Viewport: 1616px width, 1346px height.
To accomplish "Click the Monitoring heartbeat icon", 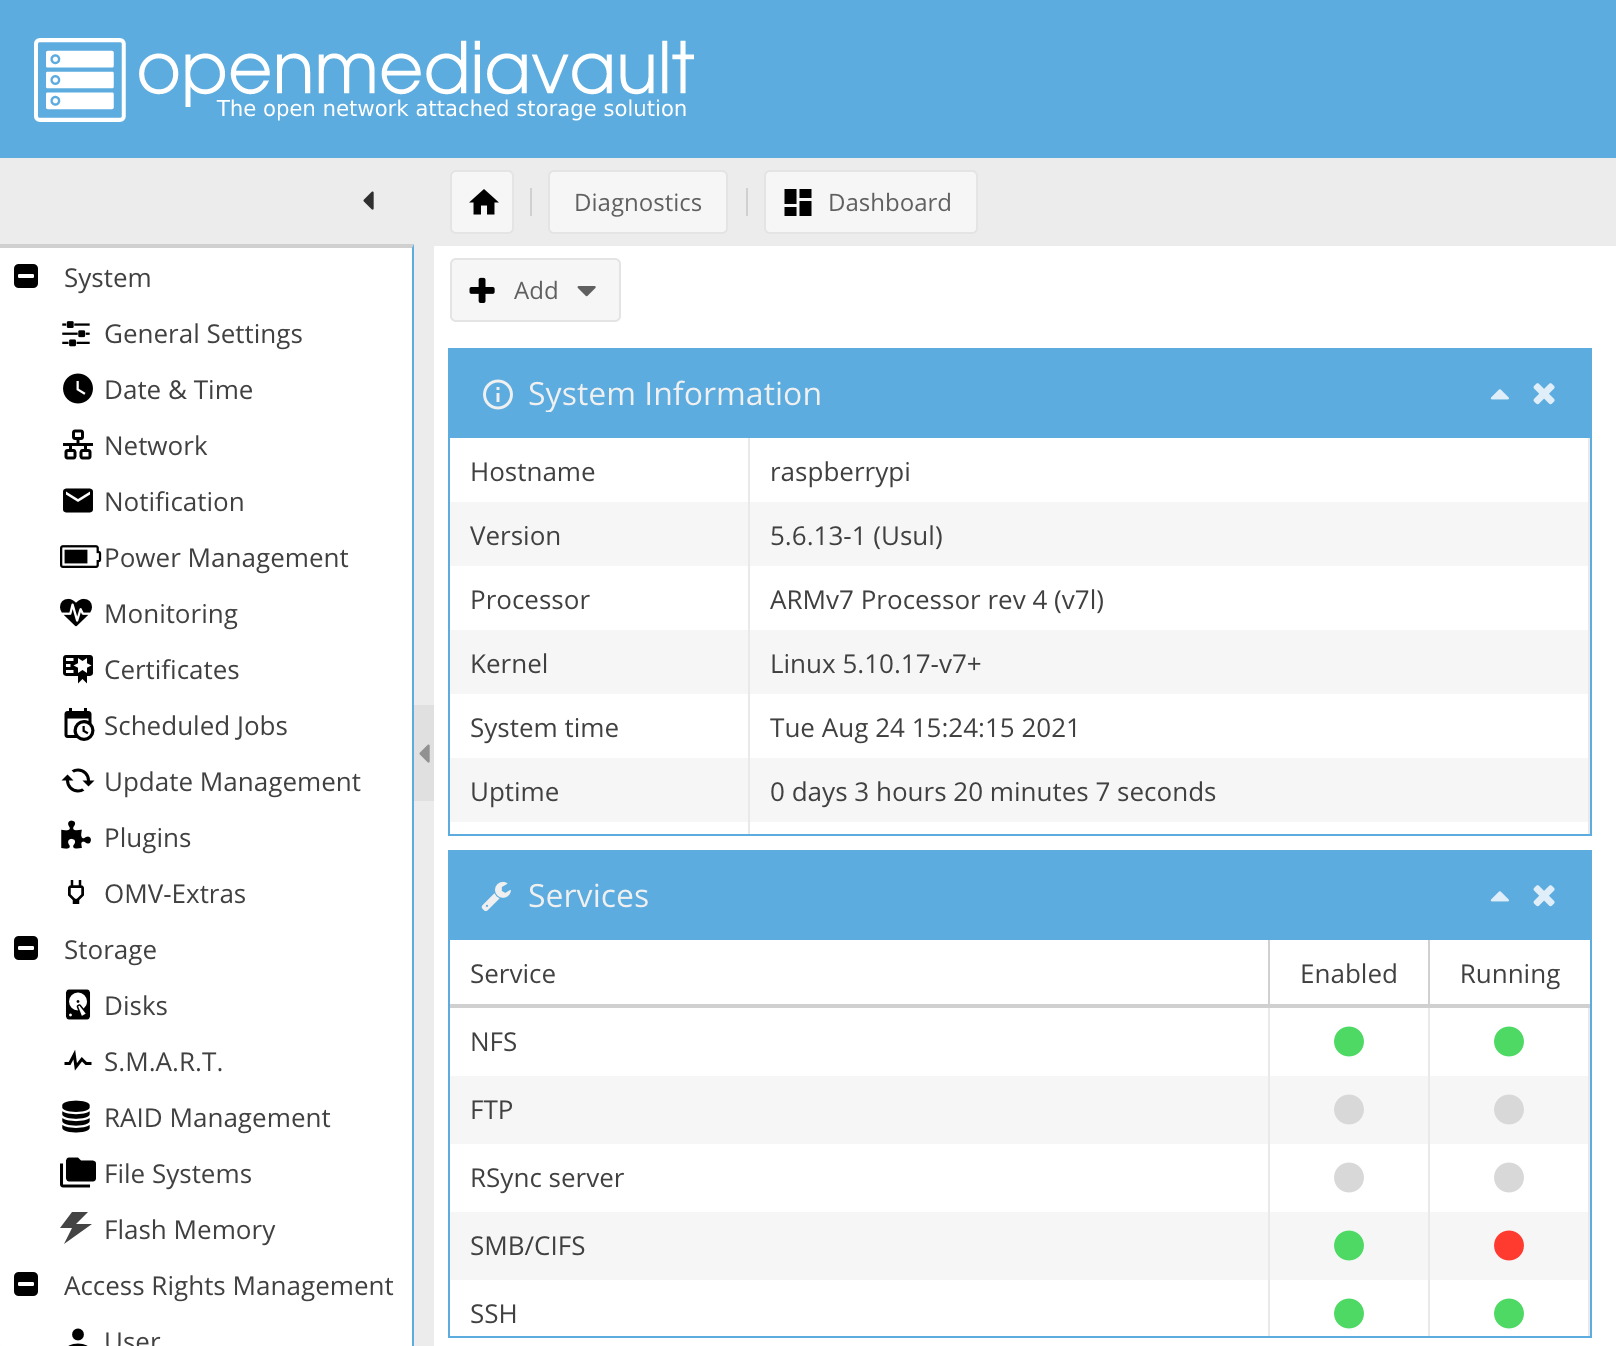I will (x=76, y=613).
